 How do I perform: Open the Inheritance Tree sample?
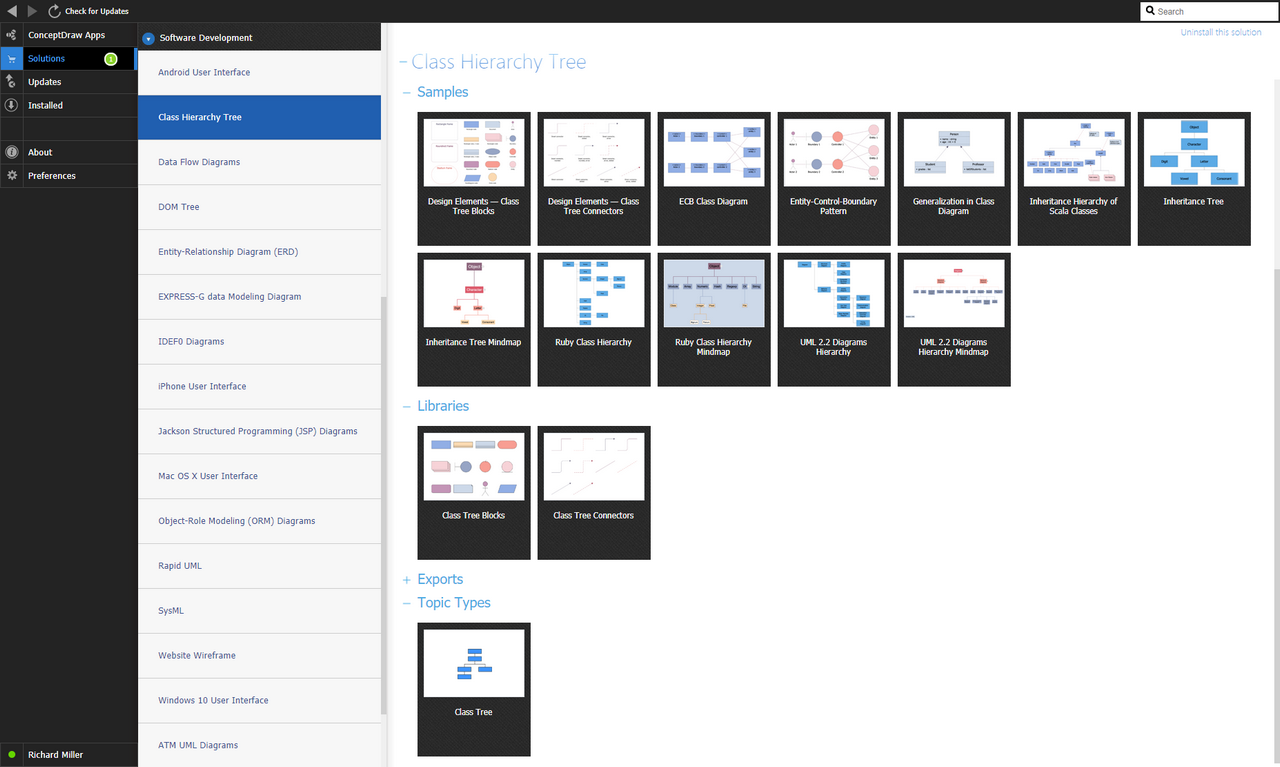click(1194, 179)
